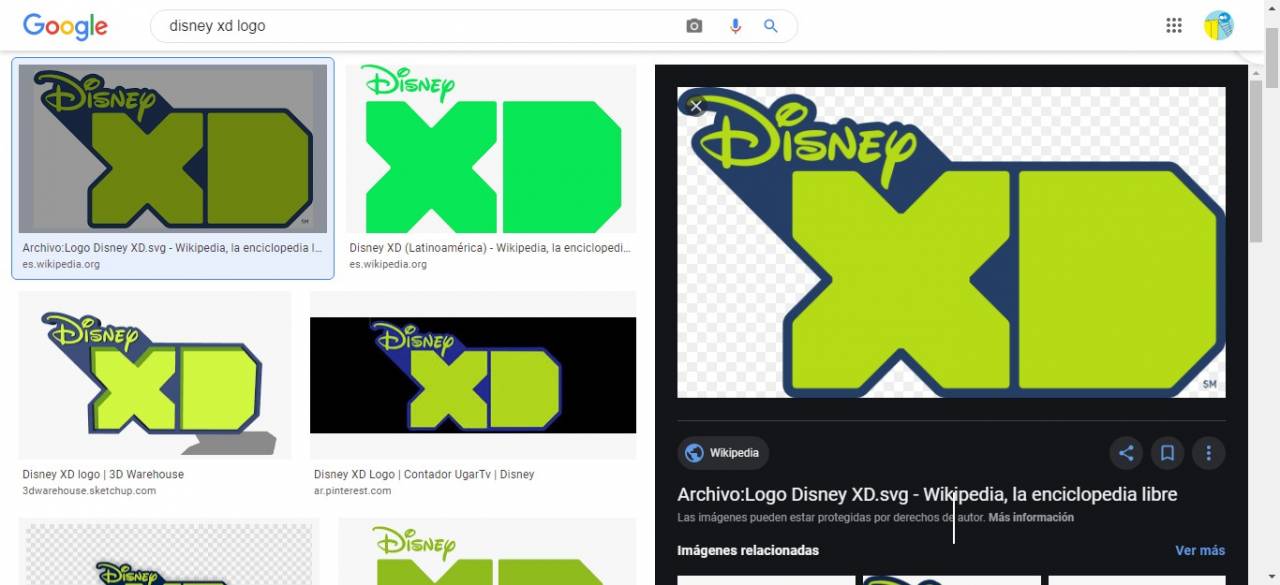
Task: Click 'Ver más' related images
Action: coord(1200,550)
